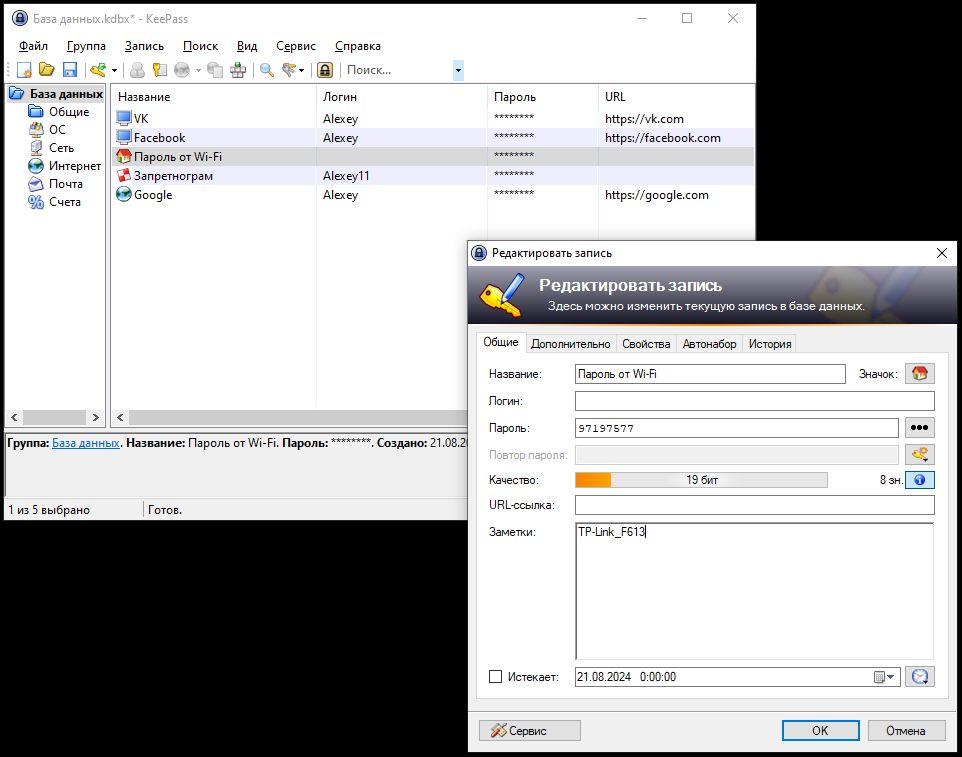
Task: Click the Alexey11 login cell
Action: pos(346,175)
